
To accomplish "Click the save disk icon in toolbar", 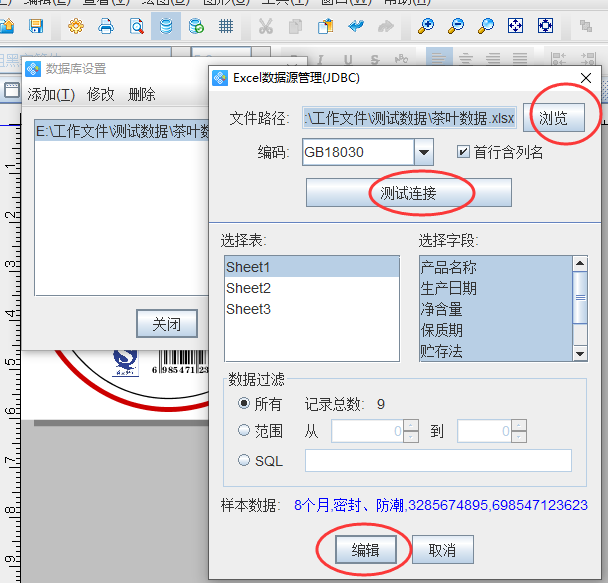I will click(x=36, y=25).
